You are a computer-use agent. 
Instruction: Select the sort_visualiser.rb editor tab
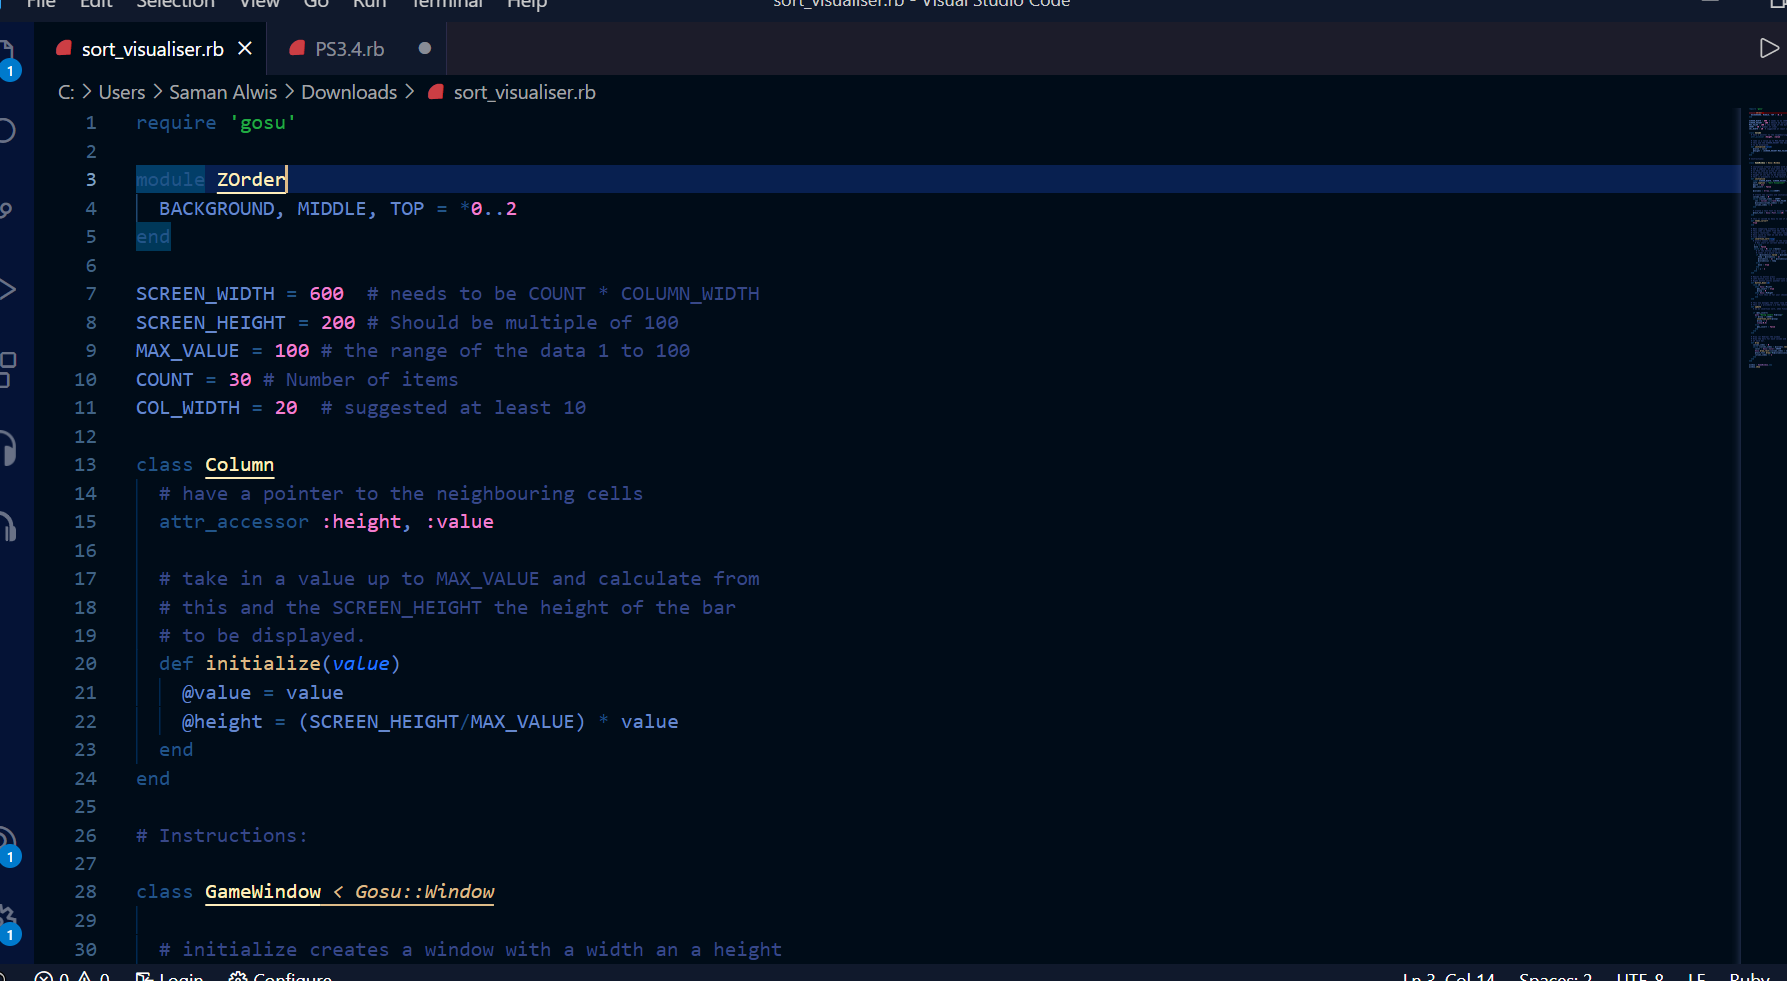(152, 49)
